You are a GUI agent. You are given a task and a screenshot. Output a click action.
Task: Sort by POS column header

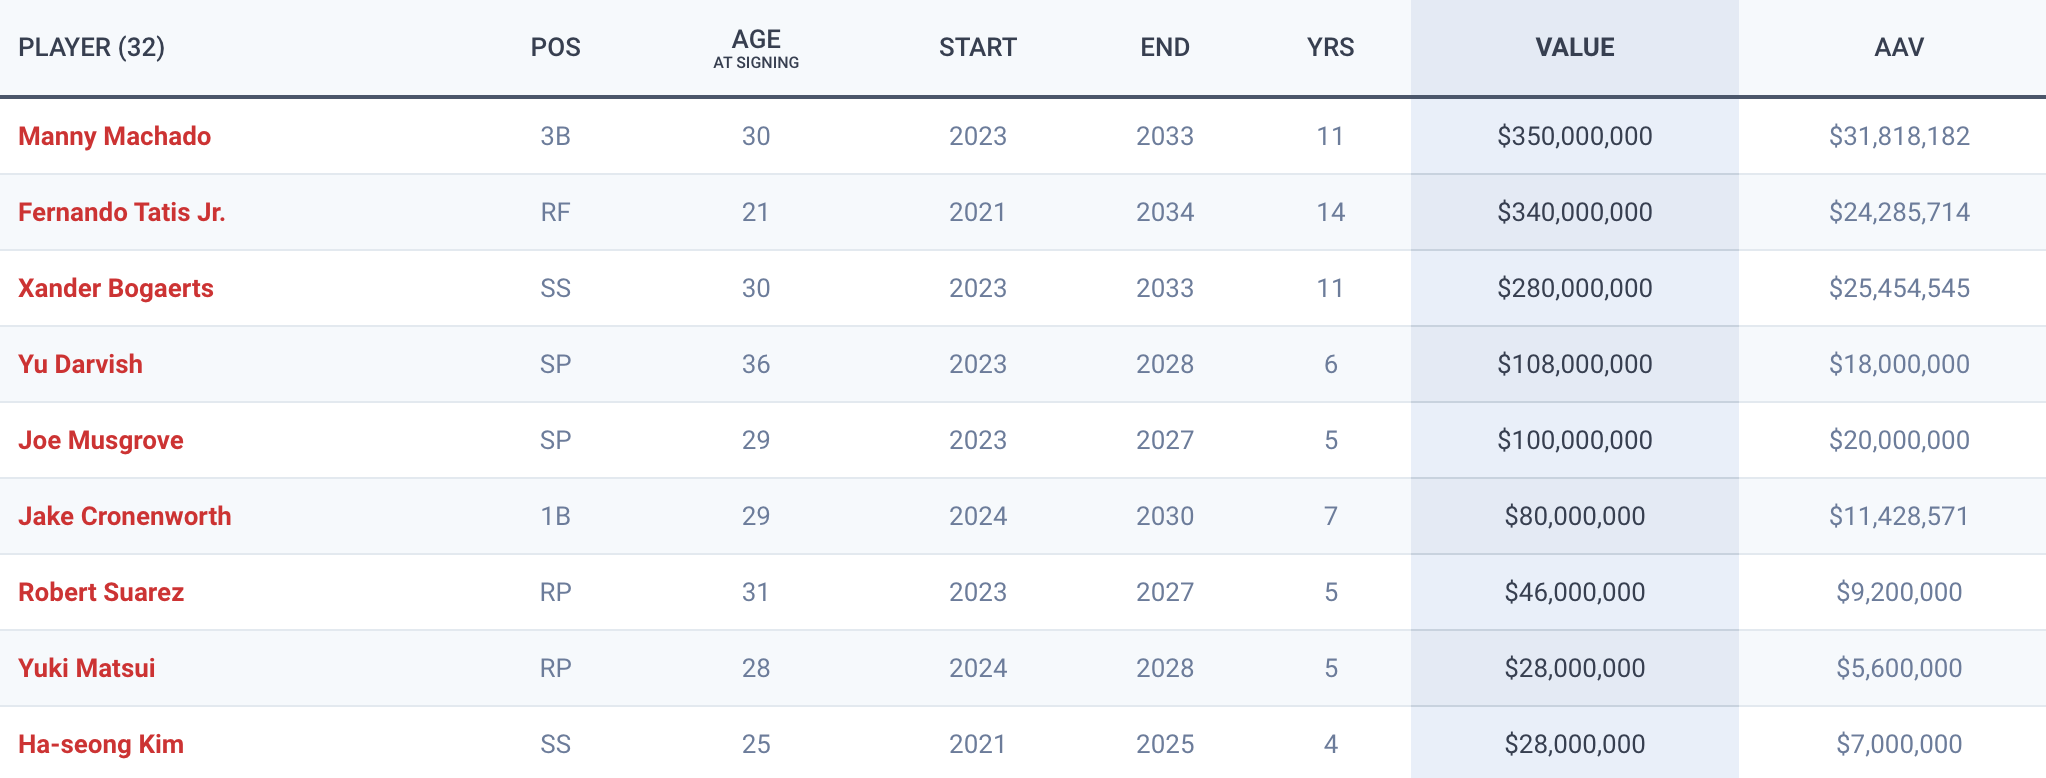[x=556, y=47]
